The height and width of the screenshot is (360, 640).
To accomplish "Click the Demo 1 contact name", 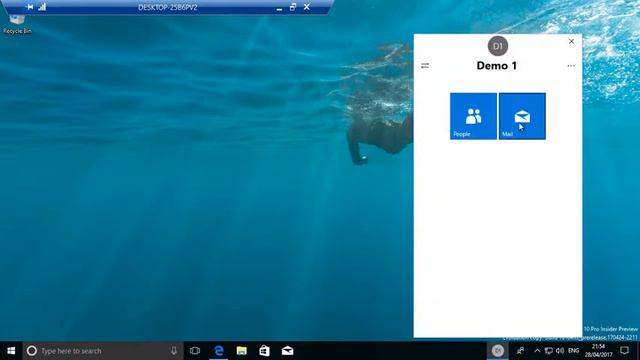I will 497,66.
